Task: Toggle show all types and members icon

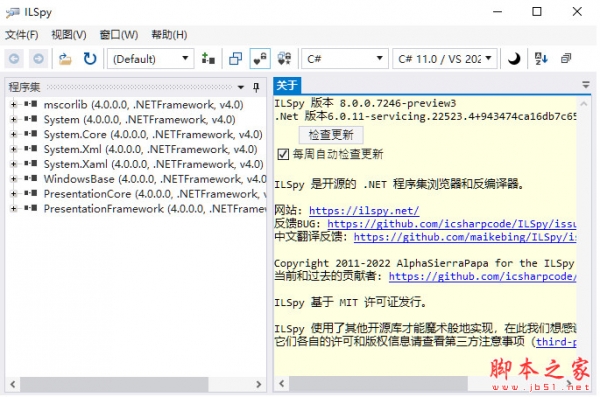Action: (x=284, y=59)
